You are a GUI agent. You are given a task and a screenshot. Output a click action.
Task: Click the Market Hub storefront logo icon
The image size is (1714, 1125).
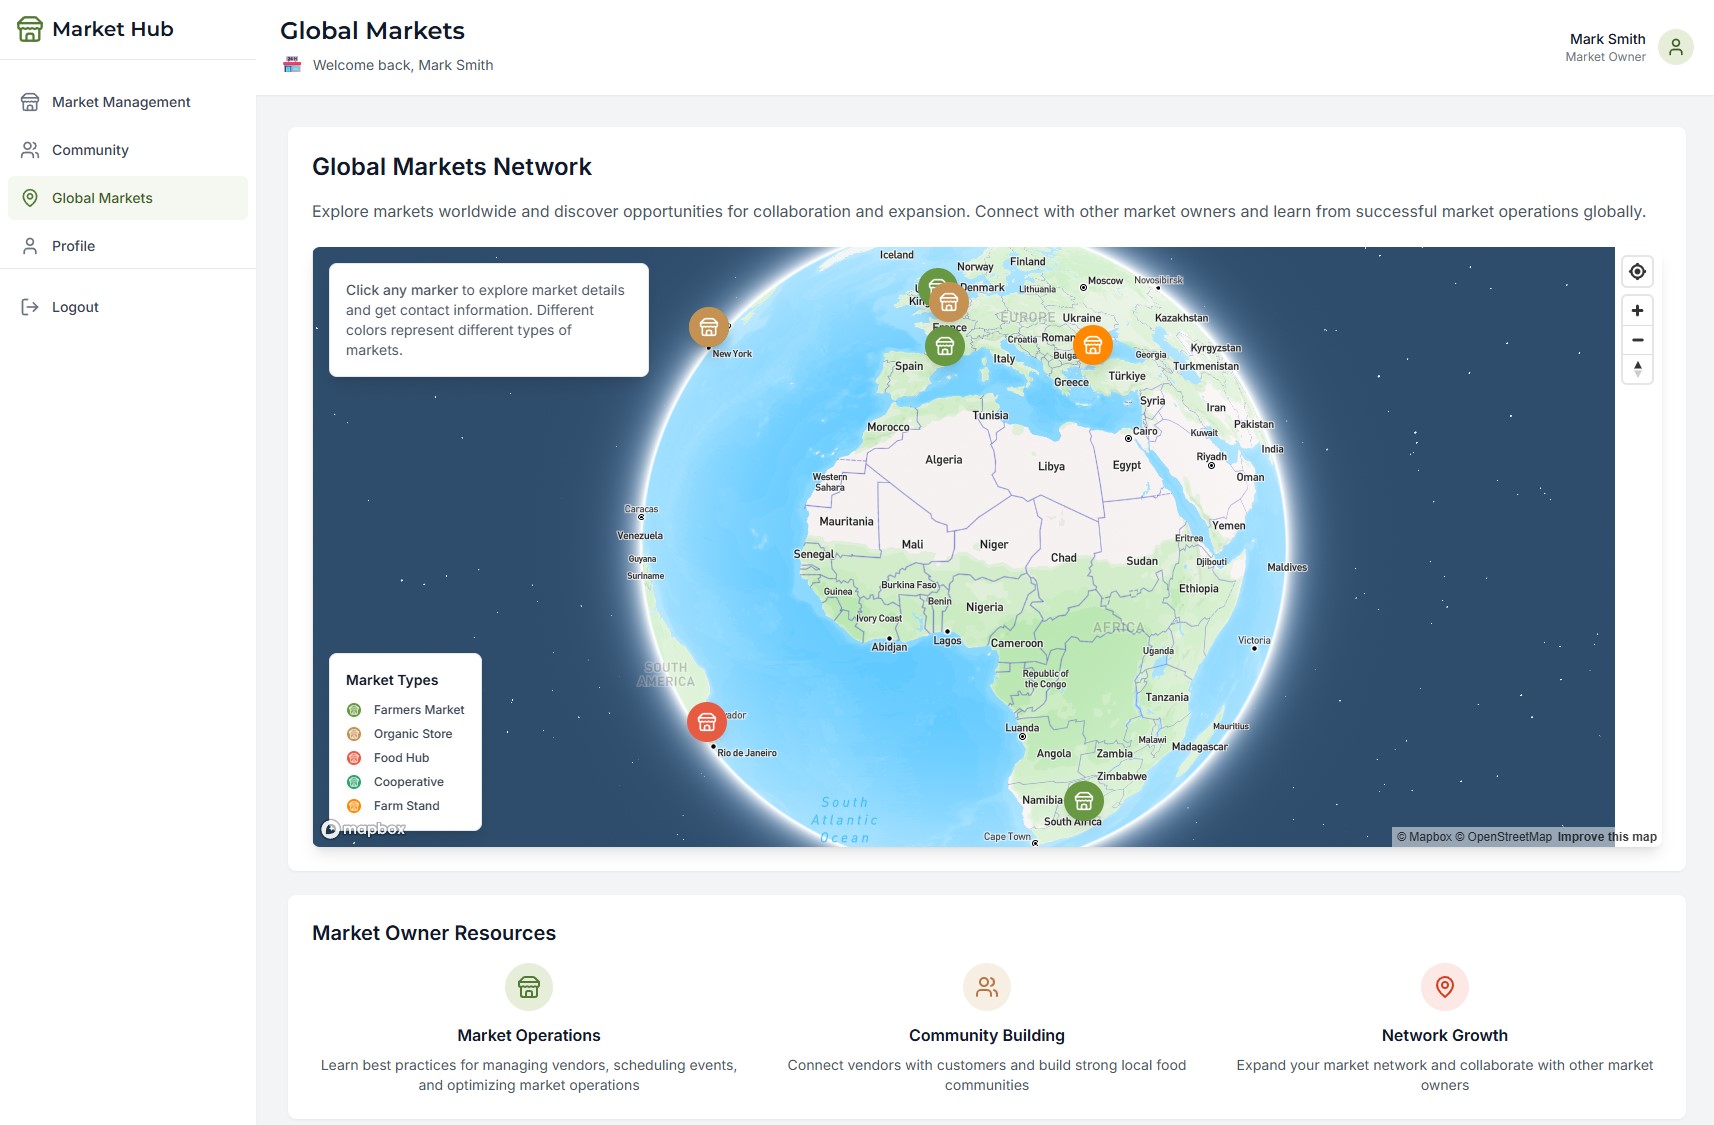tap(29, 29)
